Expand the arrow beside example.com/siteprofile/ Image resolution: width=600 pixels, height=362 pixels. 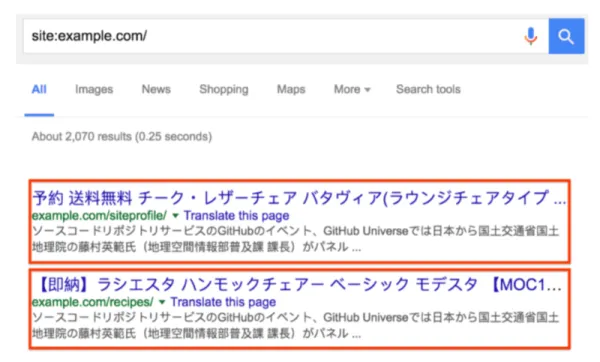pyautogui.click(x=175, y=216)
